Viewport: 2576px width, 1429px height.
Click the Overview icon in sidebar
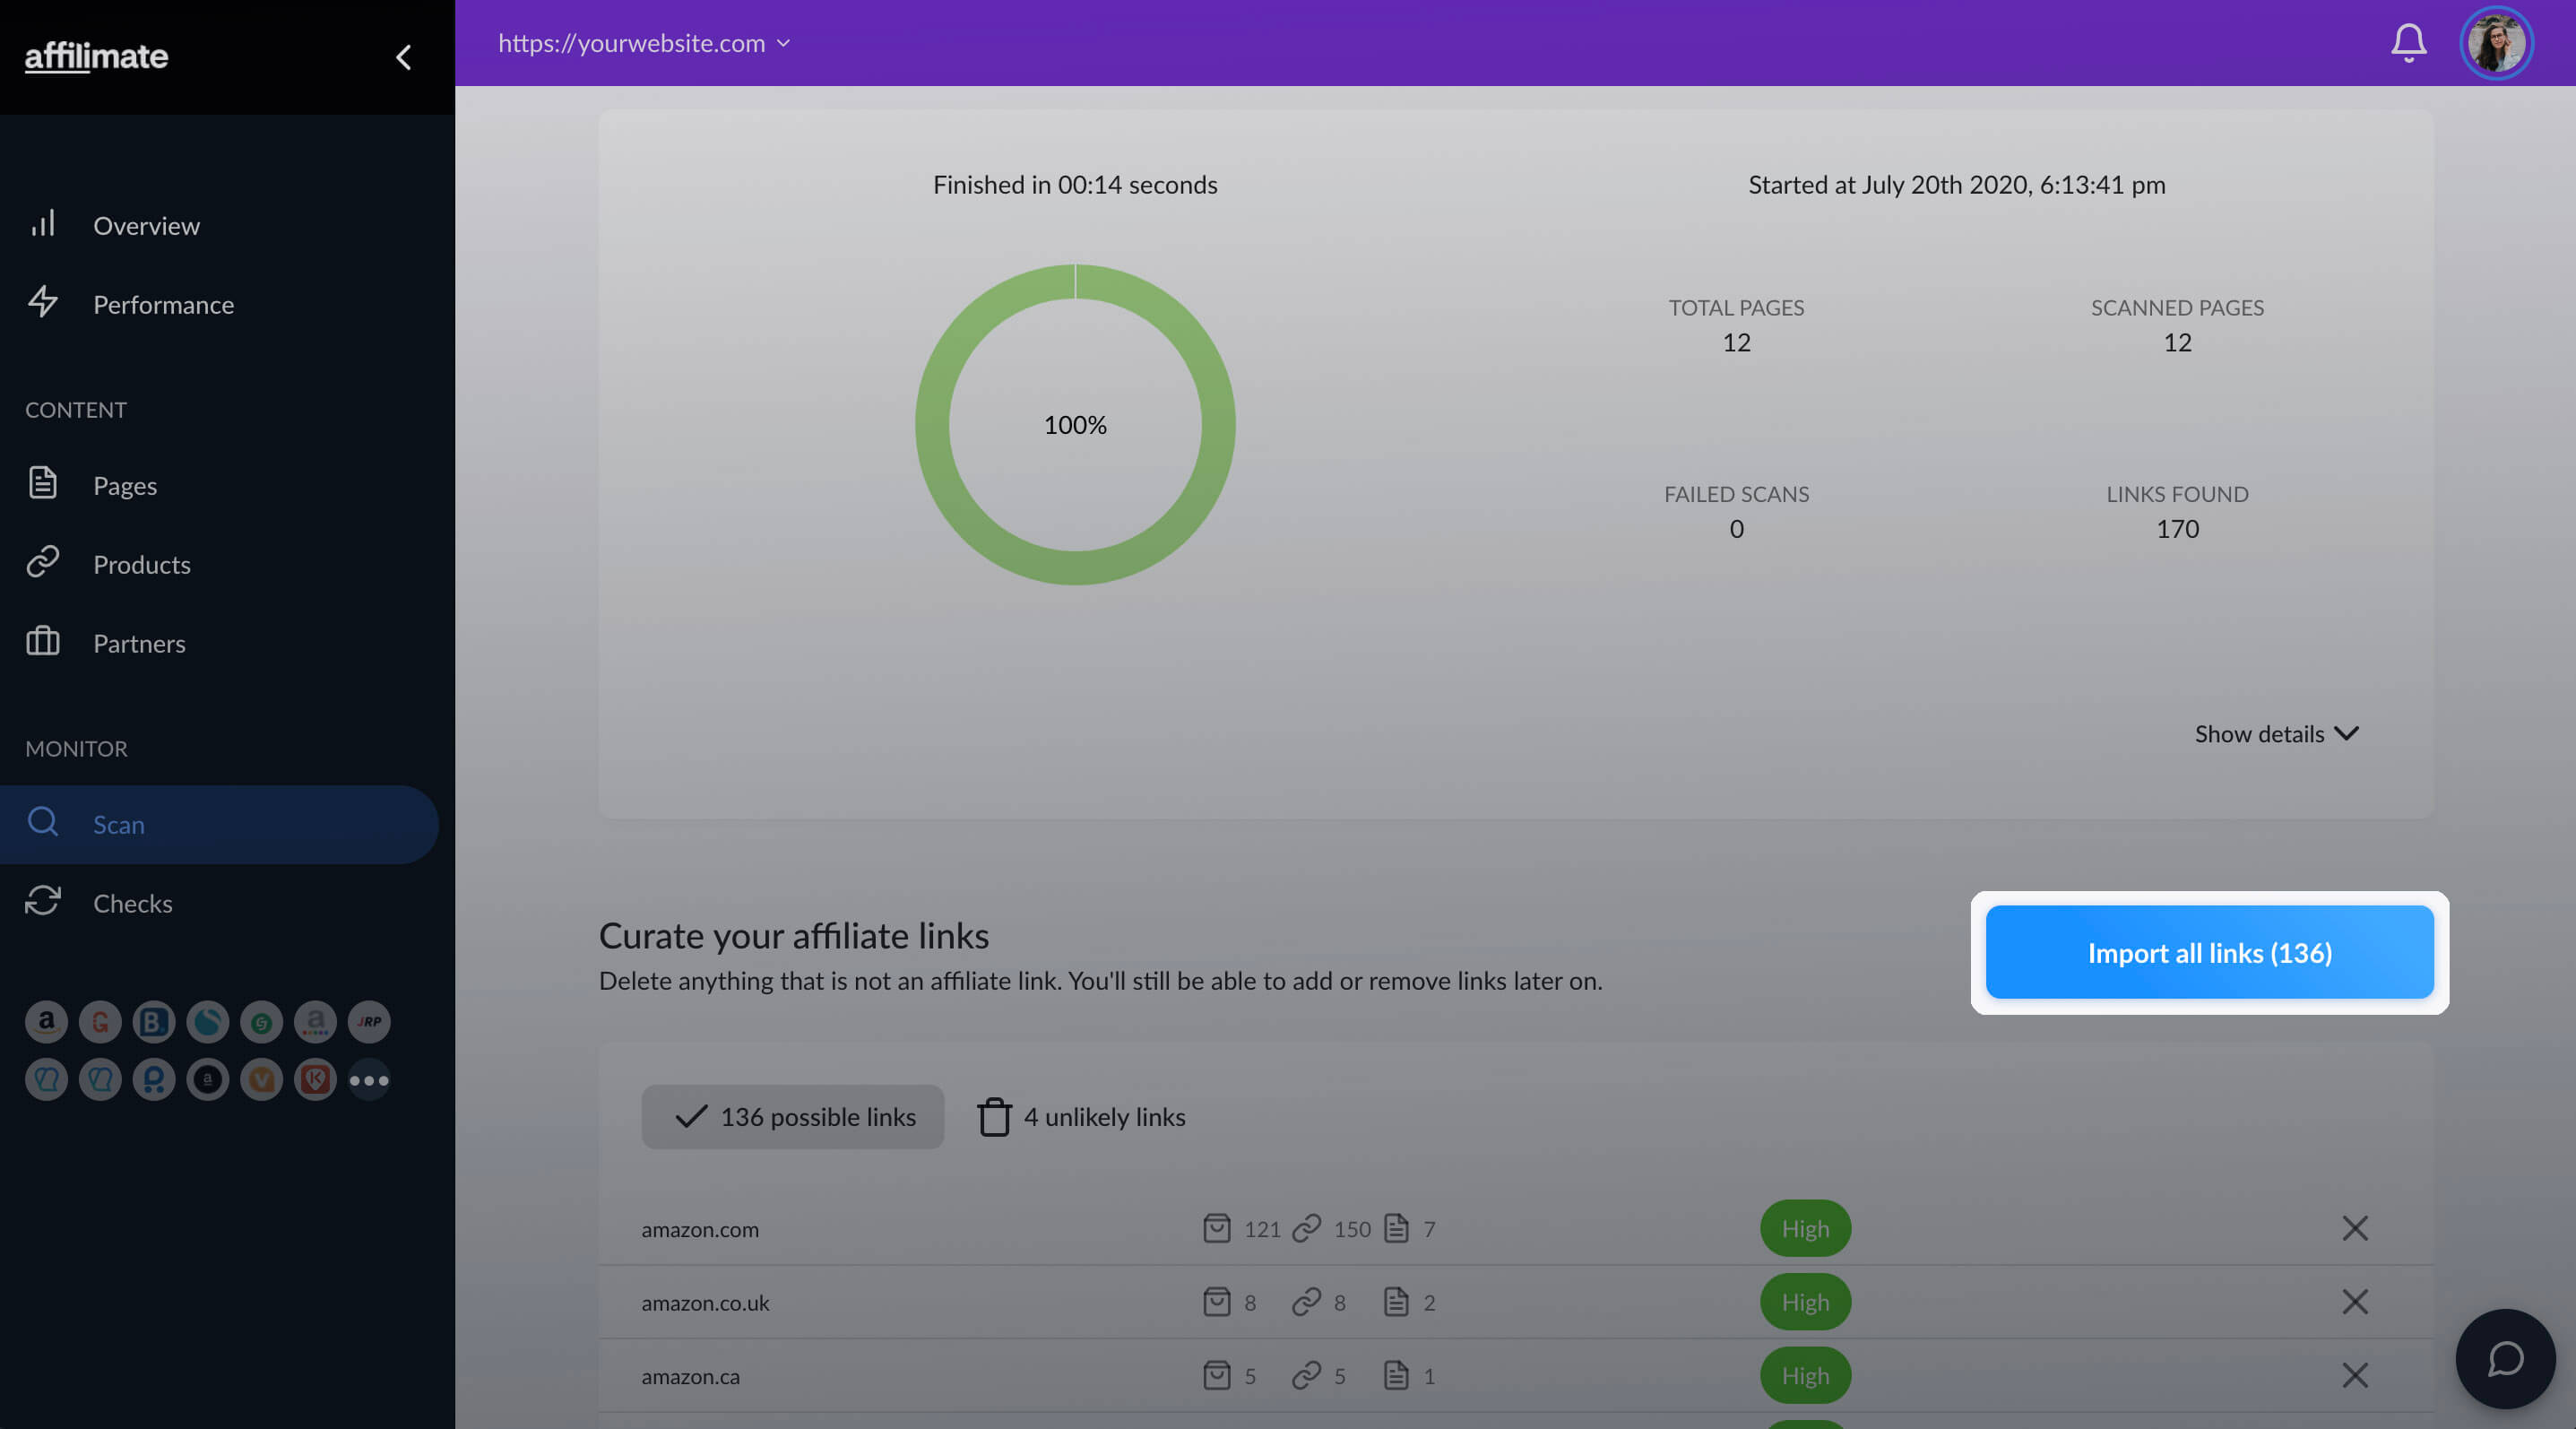click(42, 225)
